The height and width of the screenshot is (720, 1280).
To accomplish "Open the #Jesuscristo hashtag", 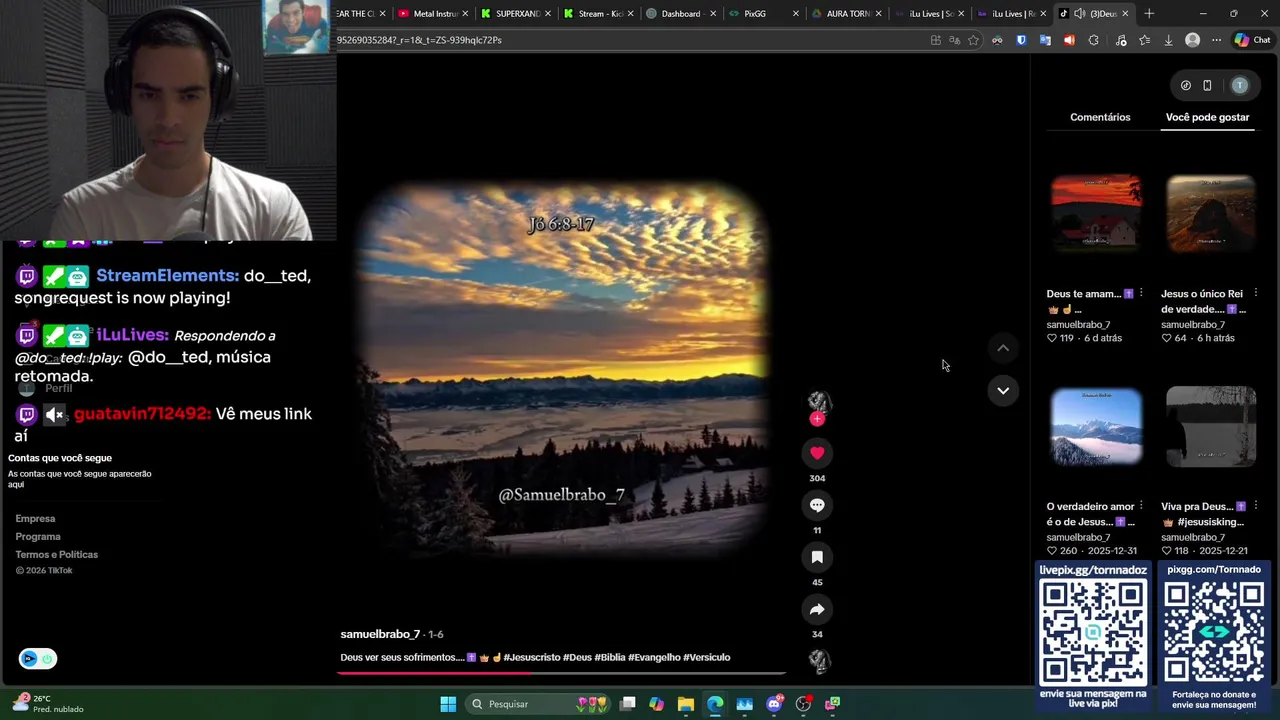I will [x=532, y=657].
